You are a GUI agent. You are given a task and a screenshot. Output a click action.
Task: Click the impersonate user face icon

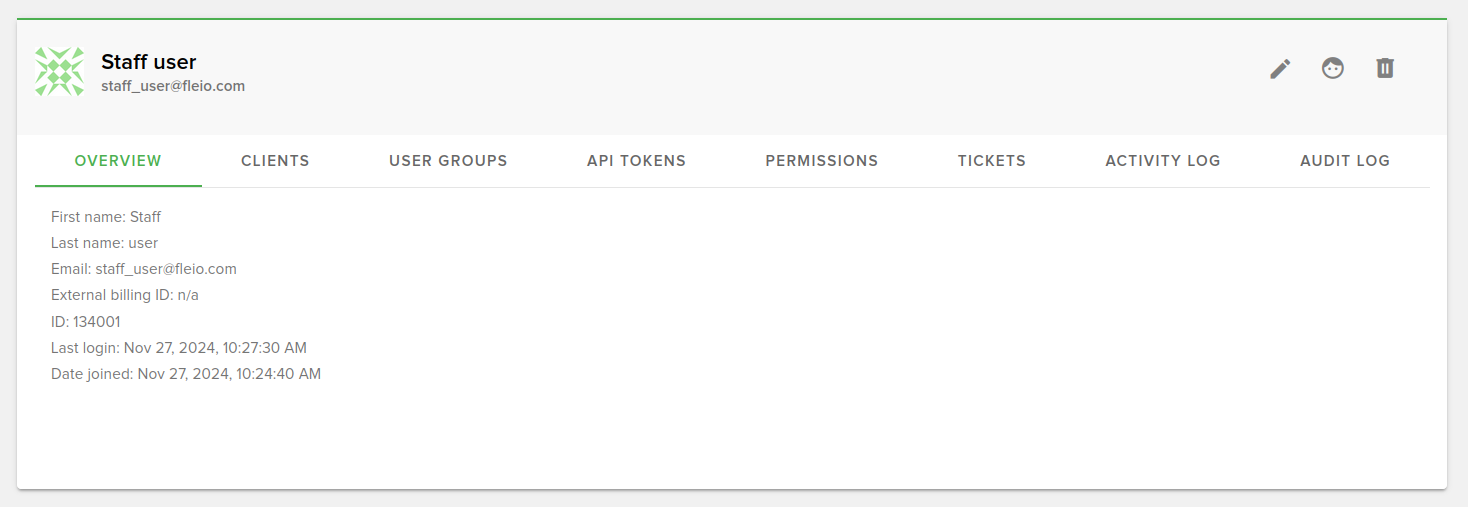coord(1332,68)
